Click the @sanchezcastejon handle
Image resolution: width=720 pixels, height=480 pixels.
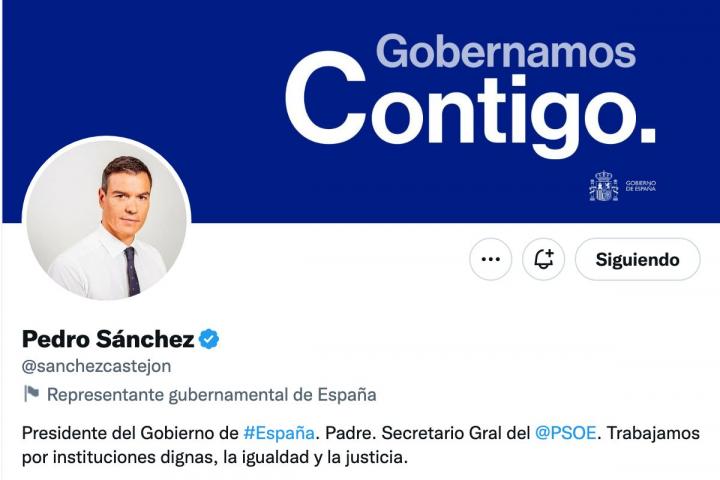pyautogui.click(x=96, y=366)
